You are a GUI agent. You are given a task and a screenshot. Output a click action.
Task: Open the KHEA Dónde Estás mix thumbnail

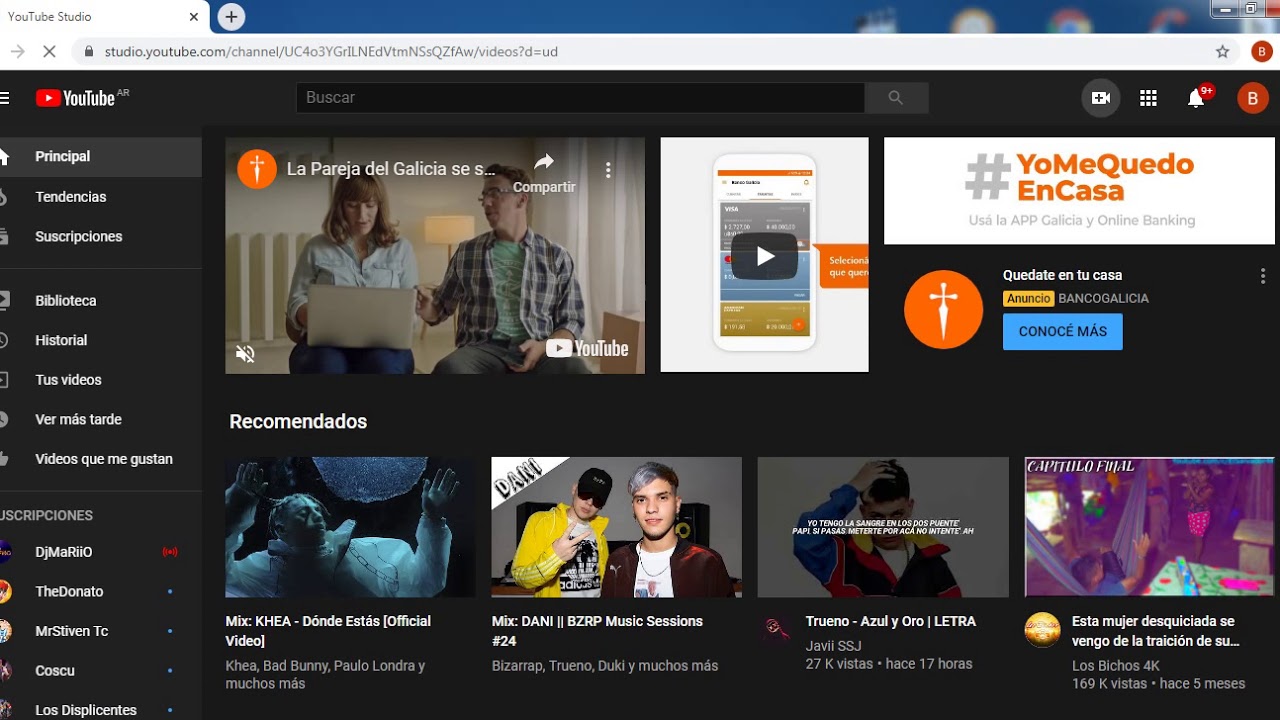click(x=350, y=527)
